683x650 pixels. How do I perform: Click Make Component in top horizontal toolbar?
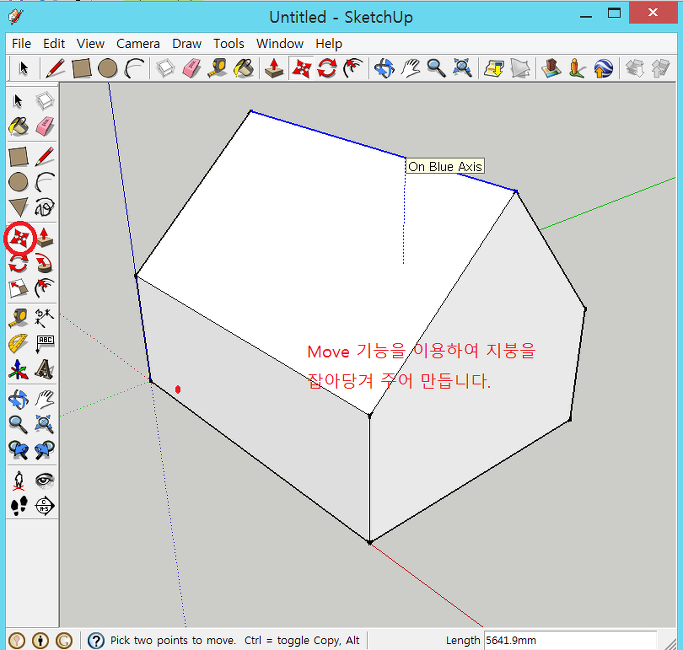click(166, 68)
